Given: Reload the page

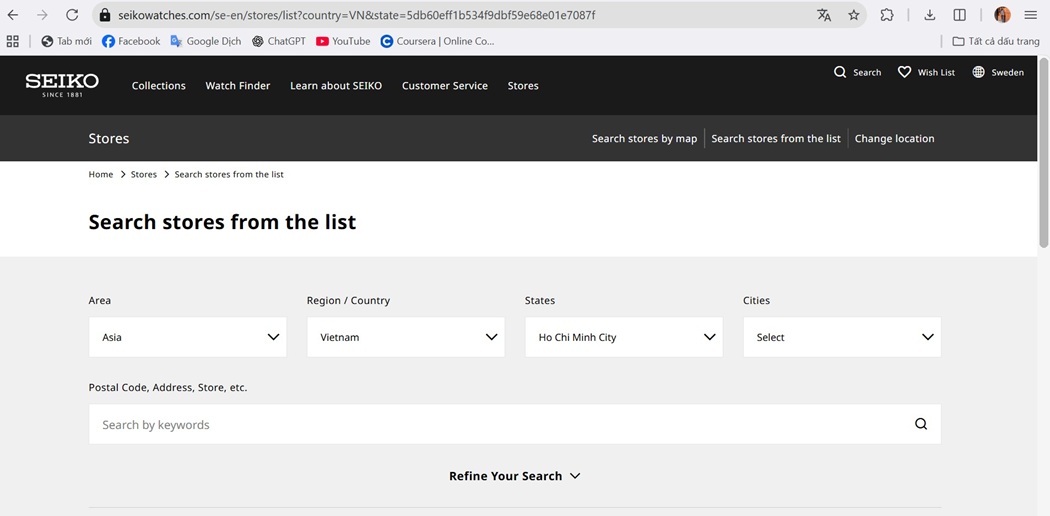Looking at the screenshot, I should coord(72,15).
